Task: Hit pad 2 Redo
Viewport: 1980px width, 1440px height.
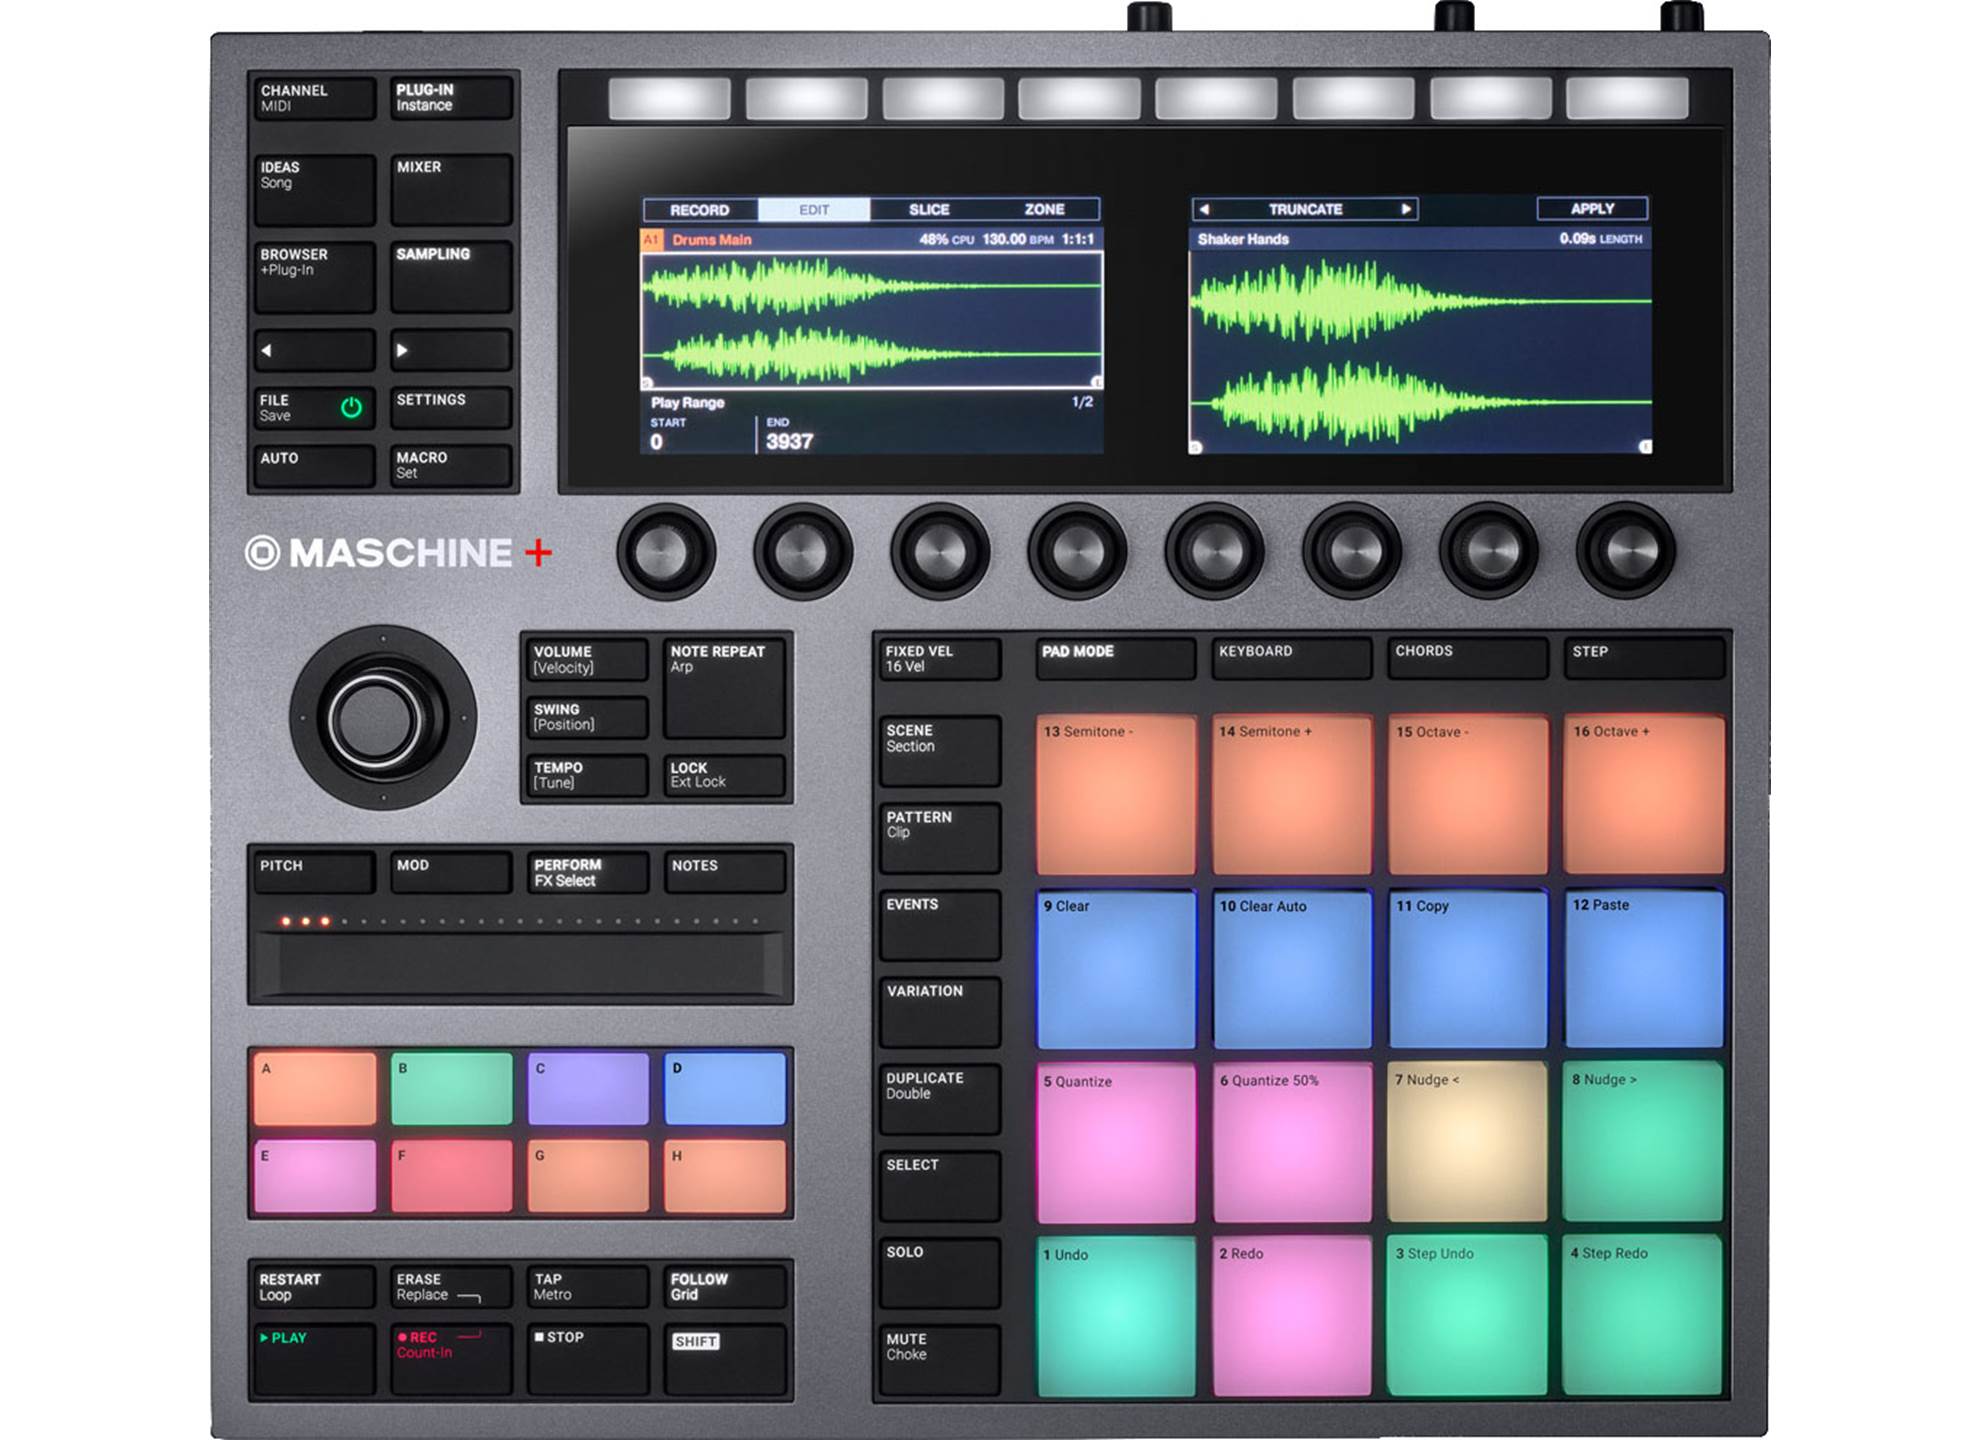Action: (1292, 1316)
